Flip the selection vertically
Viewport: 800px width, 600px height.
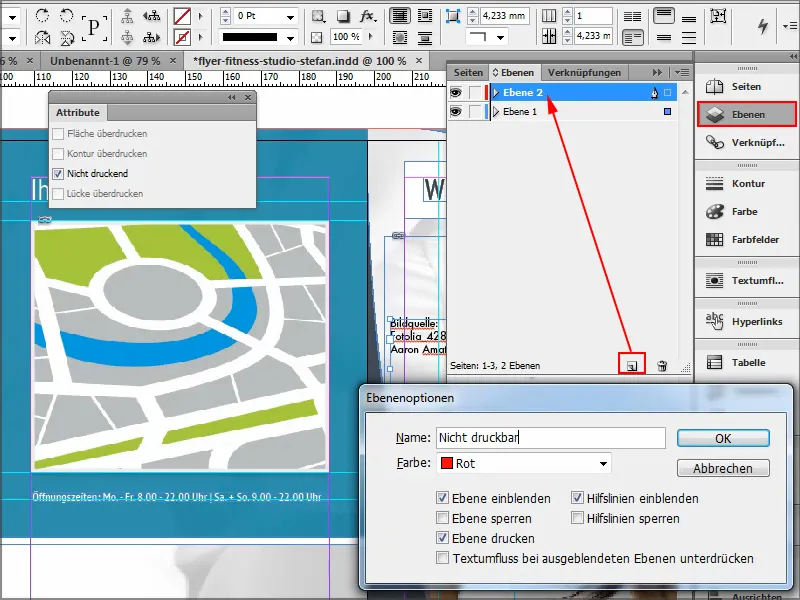(66, 37)
